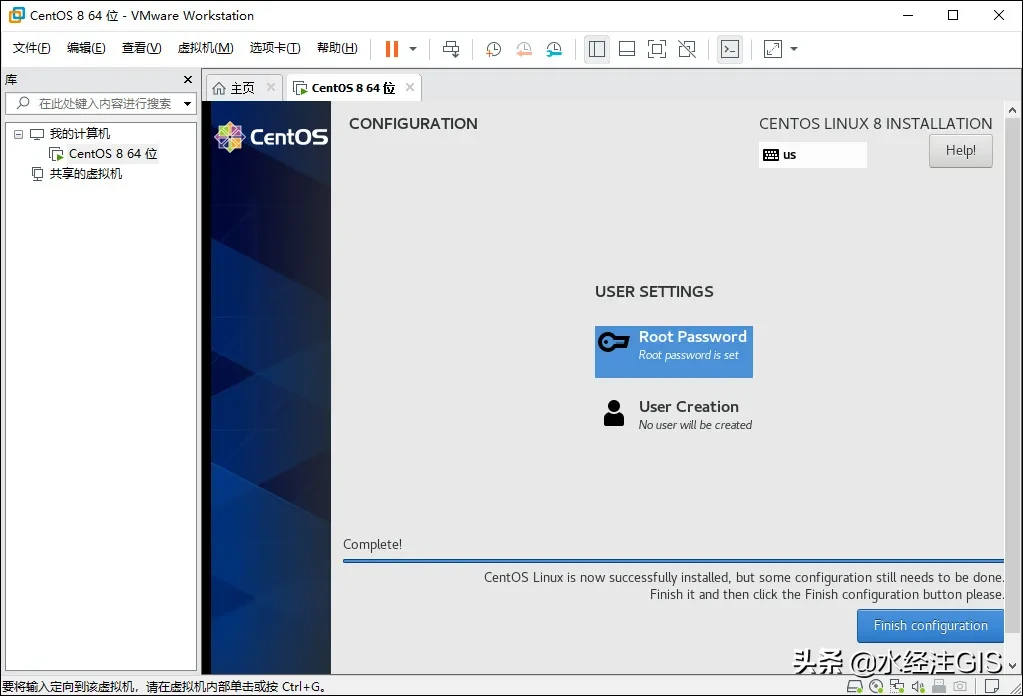Viewport: 1023px width, 696px height.
Task: Select 共享的虚拟机 in the library tree
Action: (x=85, y=174)
